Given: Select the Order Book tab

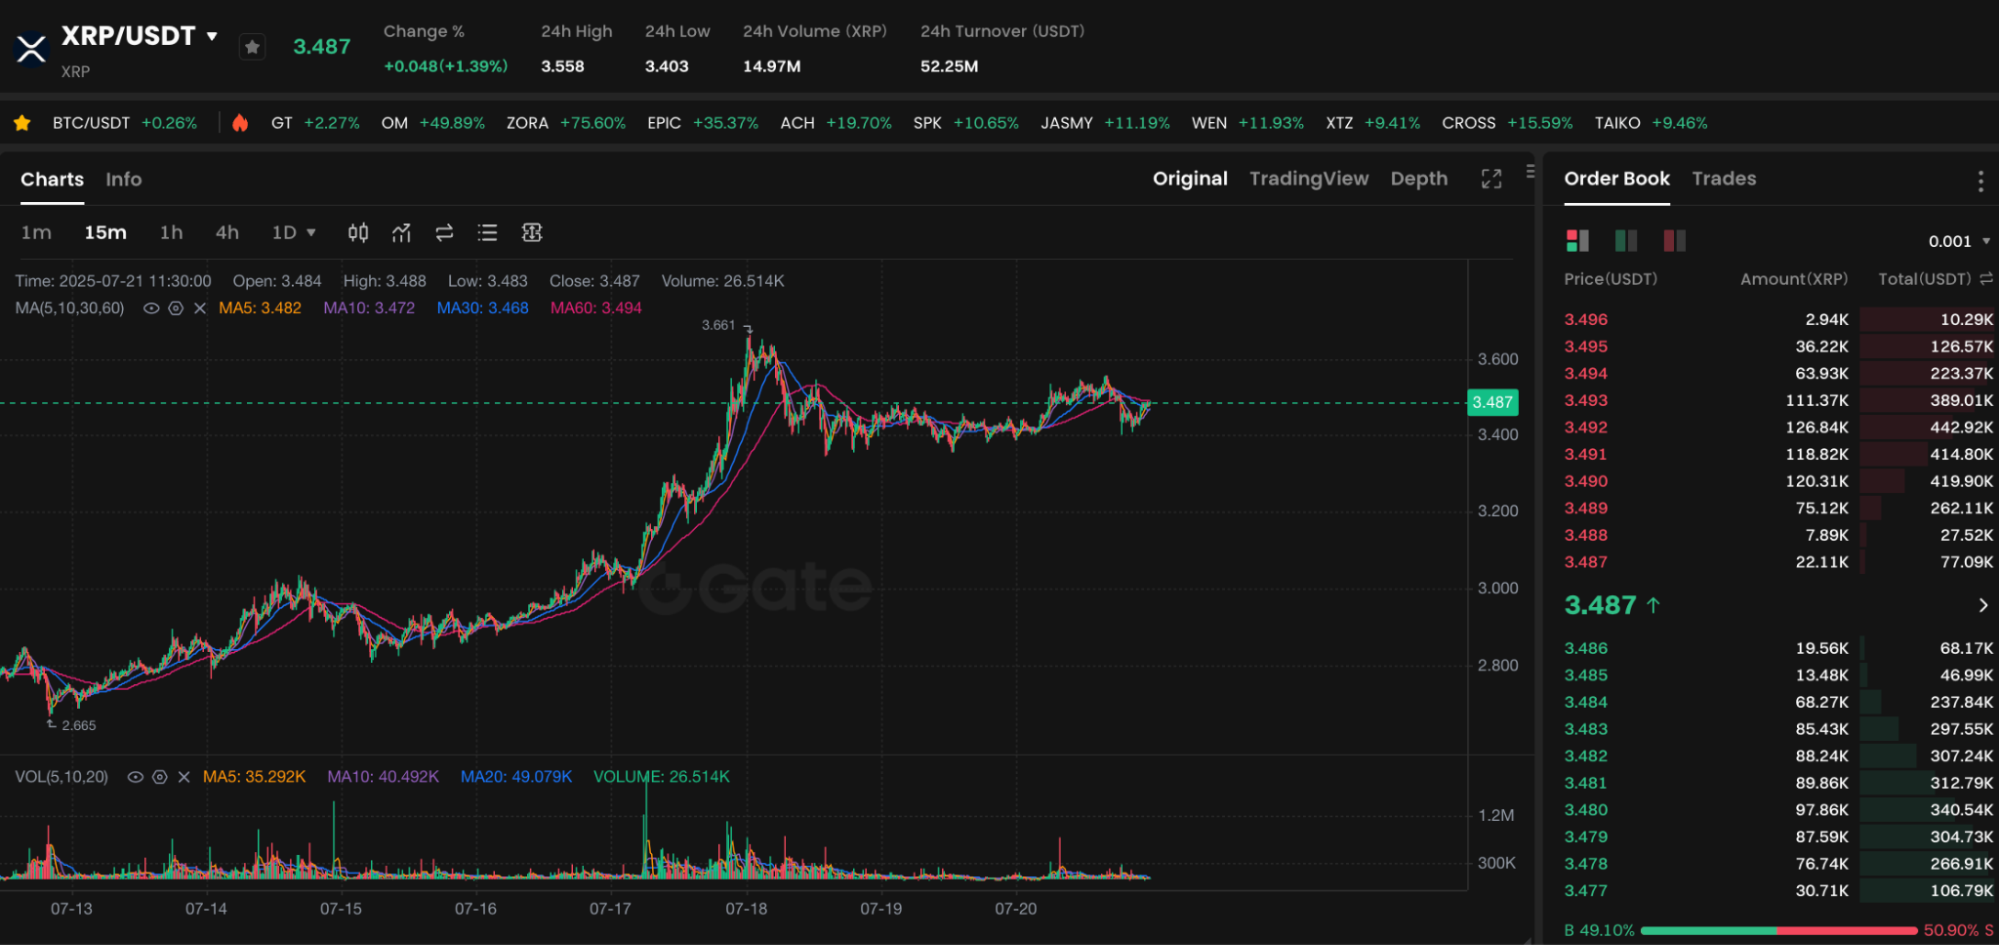Looking at the screenshot, I should [x=1617, y=178].
